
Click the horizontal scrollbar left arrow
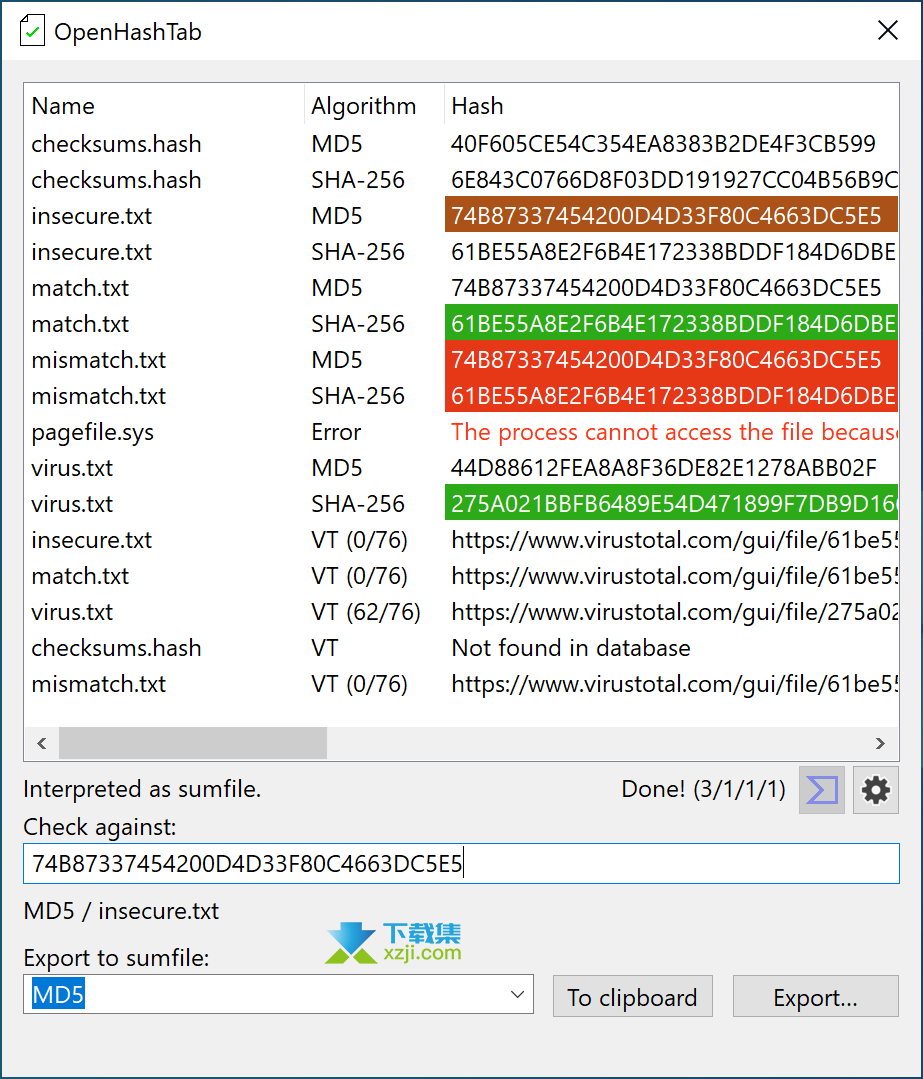[42, 743]
